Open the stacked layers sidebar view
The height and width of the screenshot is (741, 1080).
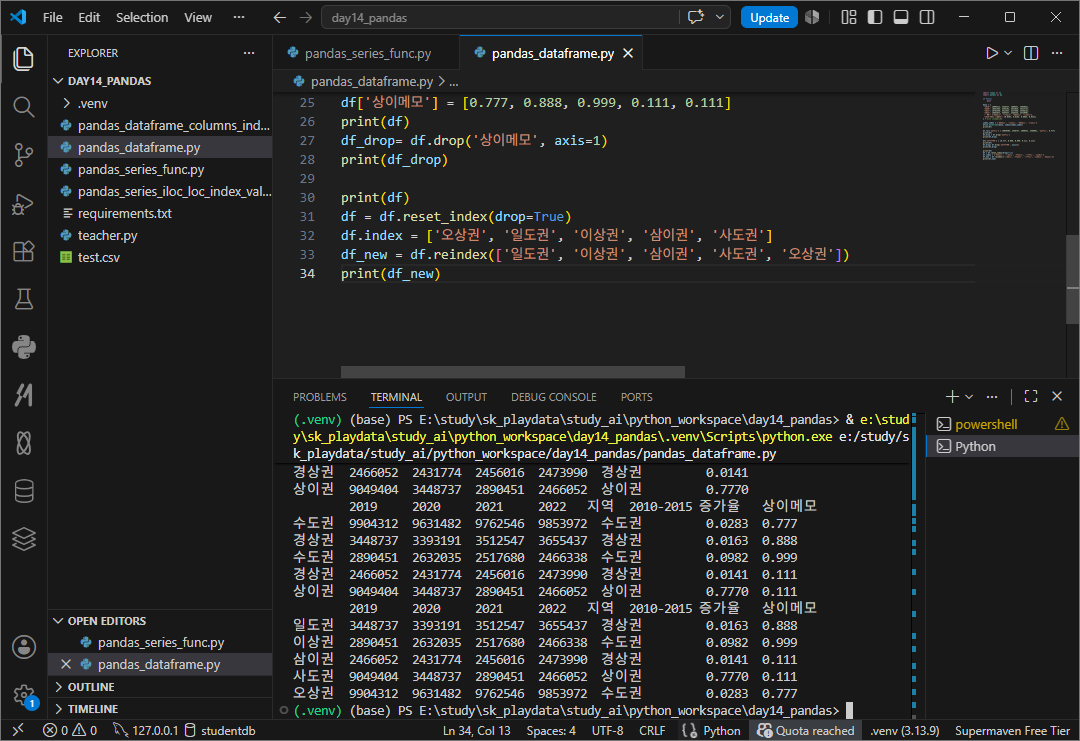(23, 539)
